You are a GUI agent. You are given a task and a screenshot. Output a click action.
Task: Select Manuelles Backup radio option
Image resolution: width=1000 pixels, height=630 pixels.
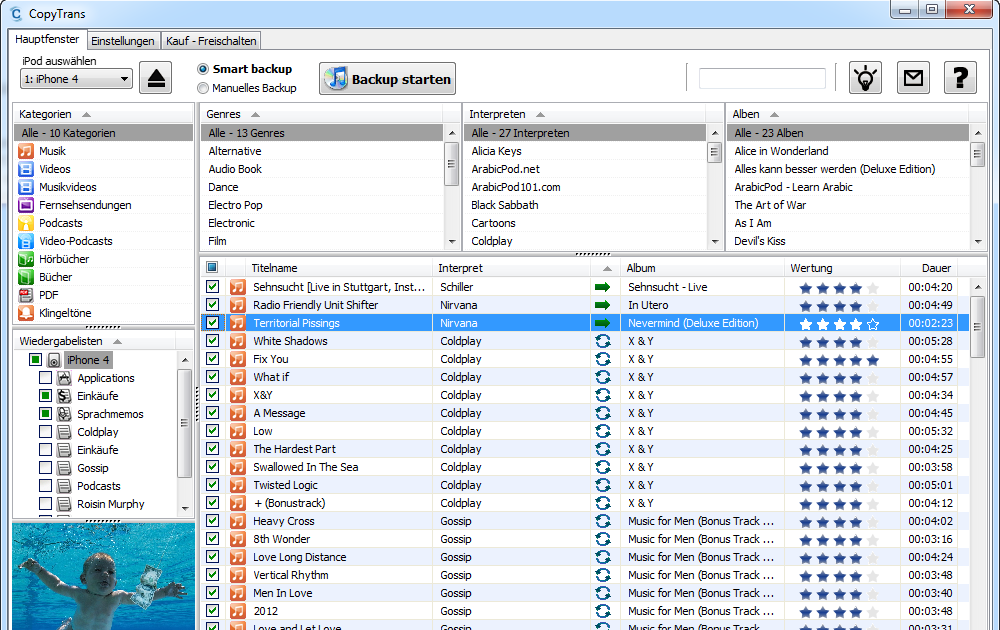click(203, 88)
